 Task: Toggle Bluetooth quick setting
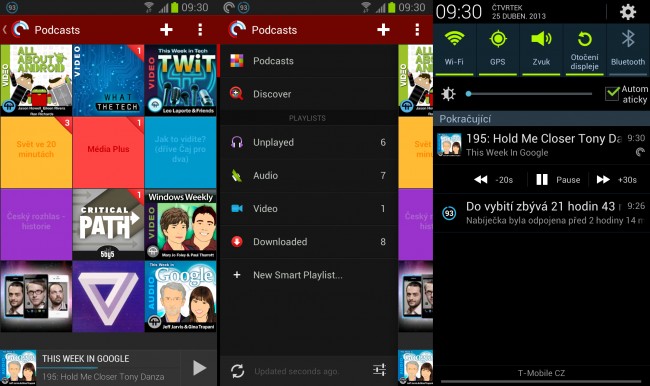(x=628, y=49)
